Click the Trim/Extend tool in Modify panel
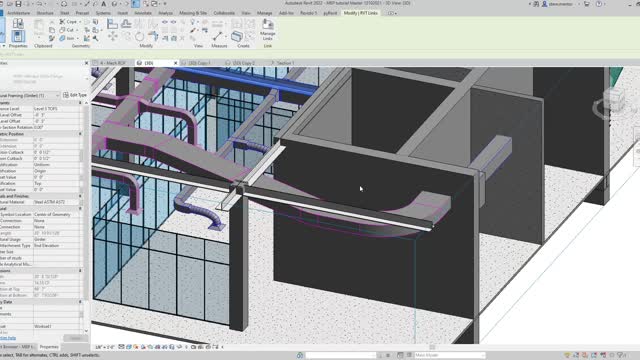This screenshot has height=360, width=640. coord(153,36)
